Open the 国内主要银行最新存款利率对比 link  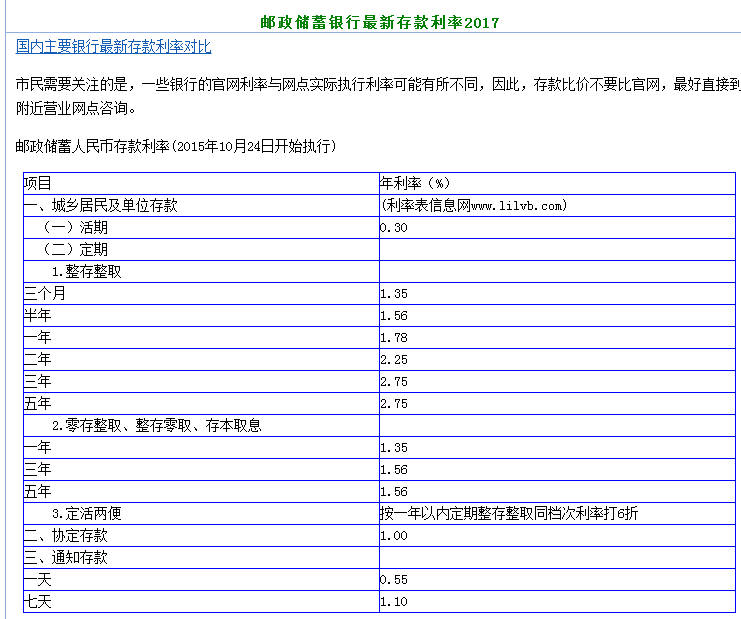tap(113, 46)
